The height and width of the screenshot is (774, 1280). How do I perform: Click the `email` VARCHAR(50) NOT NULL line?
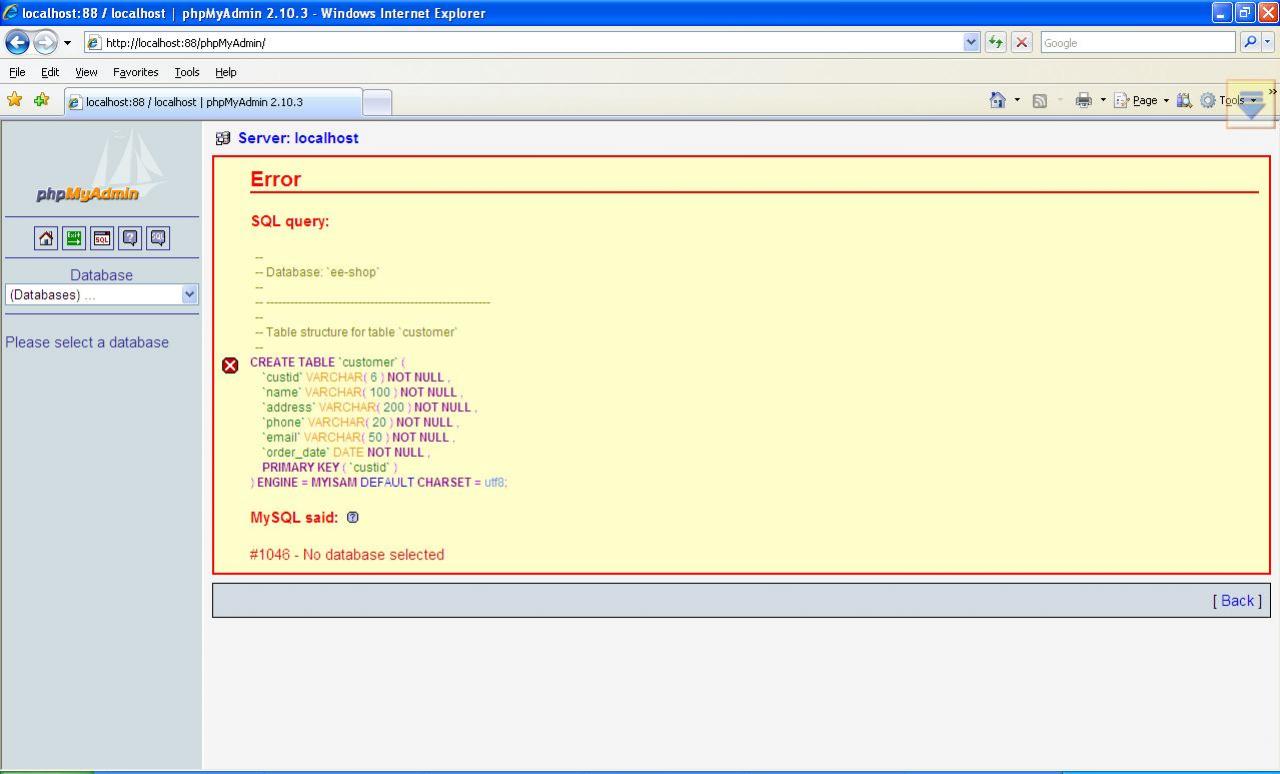pyautogui.click(x=358, y=437)
